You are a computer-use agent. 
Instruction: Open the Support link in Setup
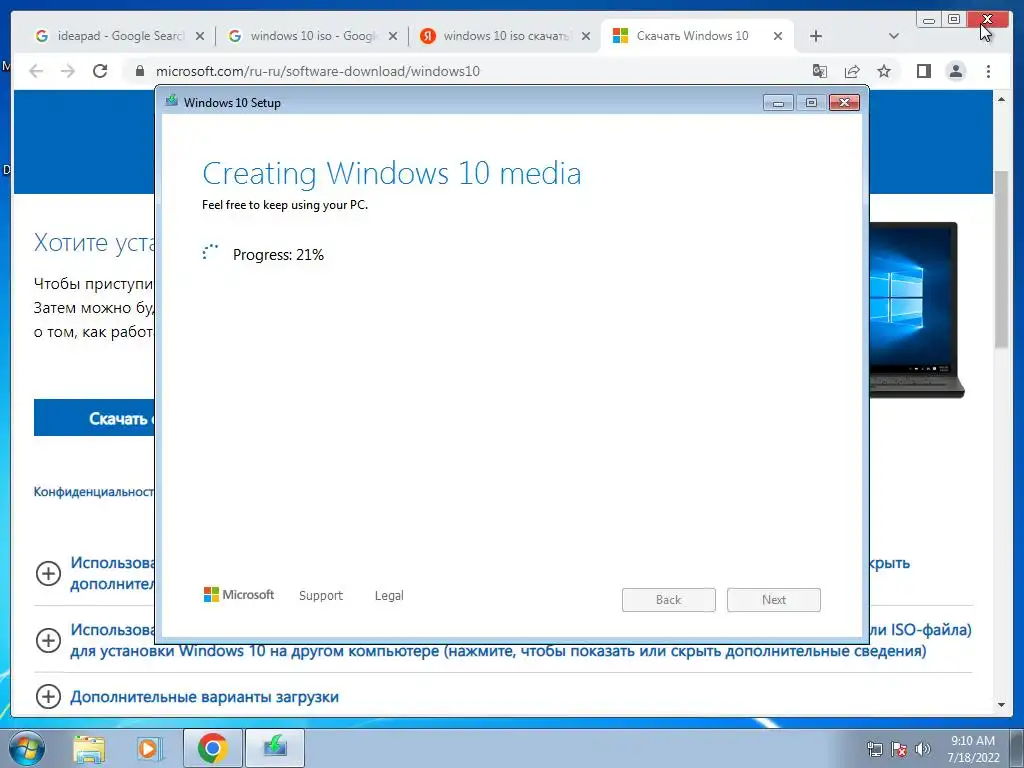321,596
